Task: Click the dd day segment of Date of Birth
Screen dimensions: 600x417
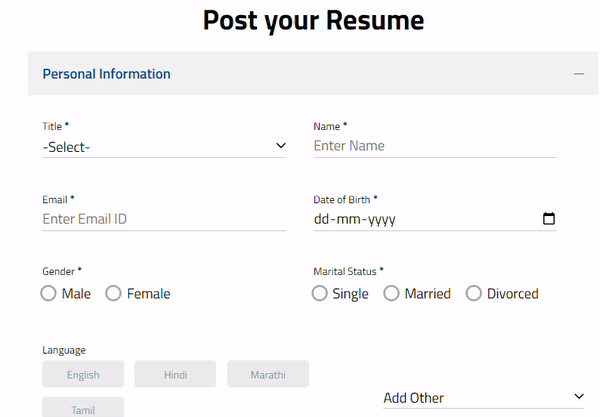Action: 322,220
